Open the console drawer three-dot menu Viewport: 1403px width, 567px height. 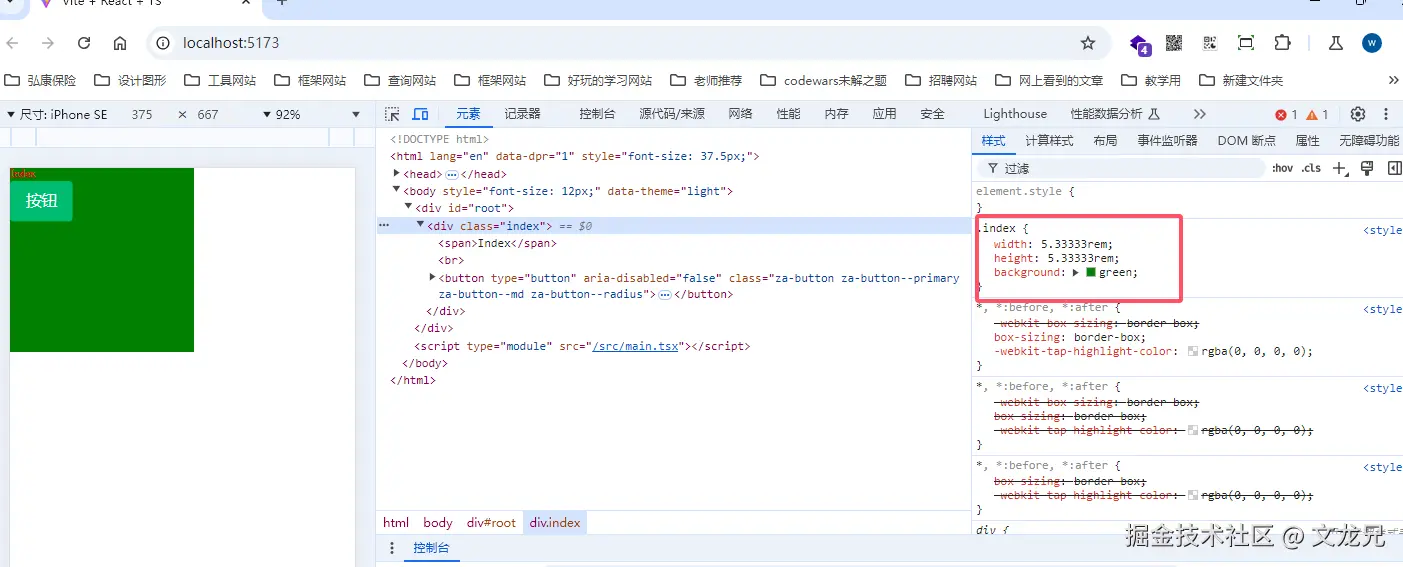(392, 548)
